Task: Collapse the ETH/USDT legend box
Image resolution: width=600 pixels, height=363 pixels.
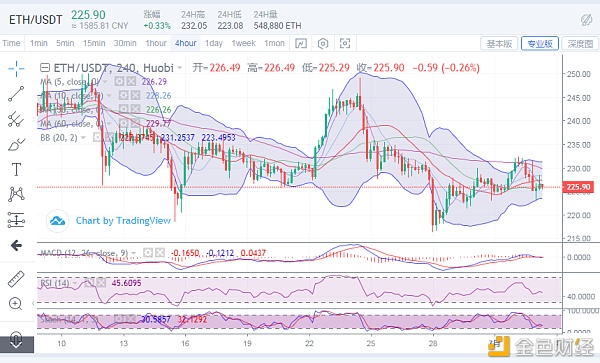Action: (45, 68)
